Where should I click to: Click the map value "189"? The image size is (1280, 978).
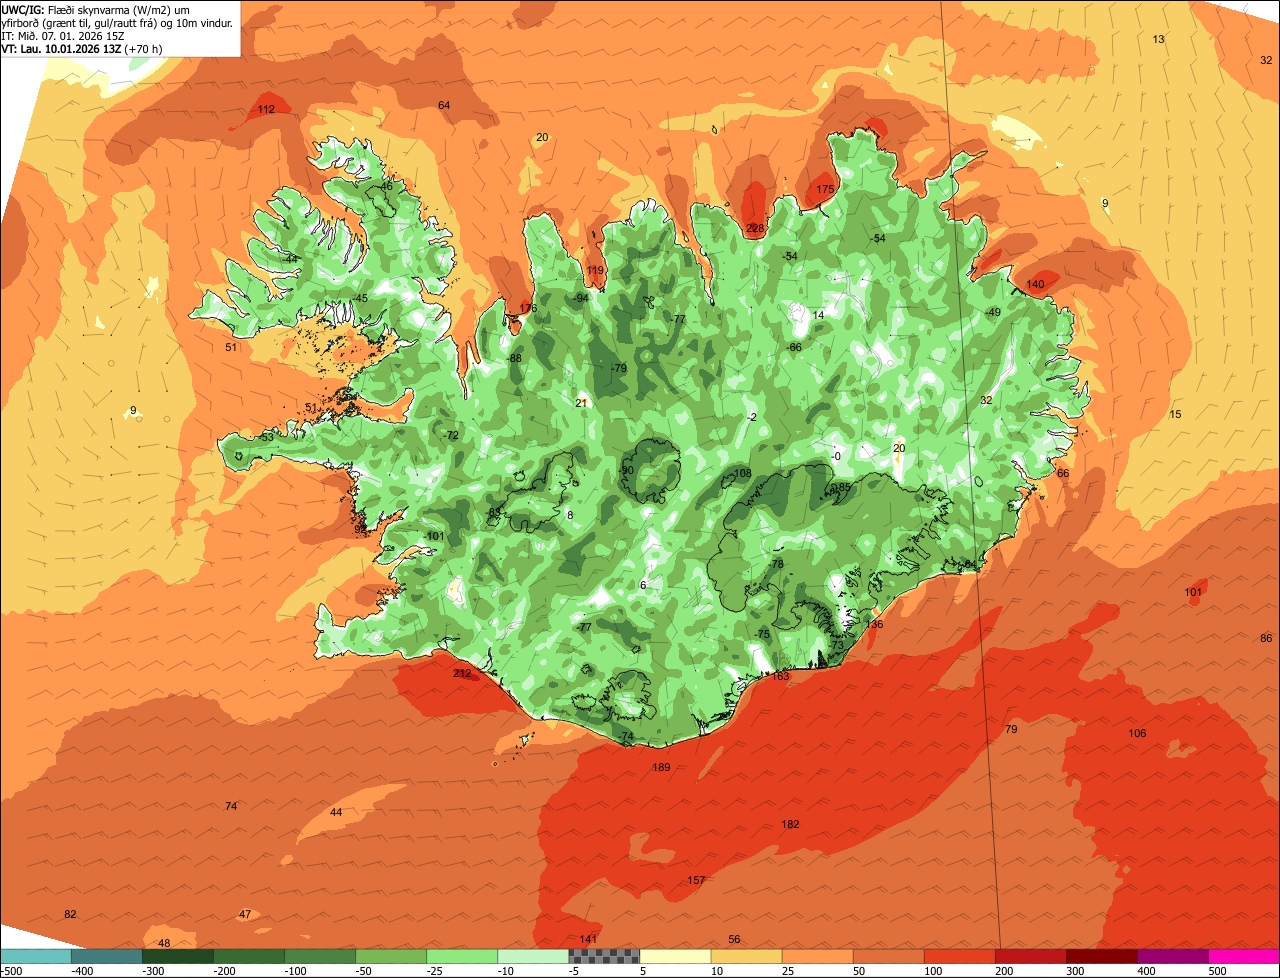point(661,767)
